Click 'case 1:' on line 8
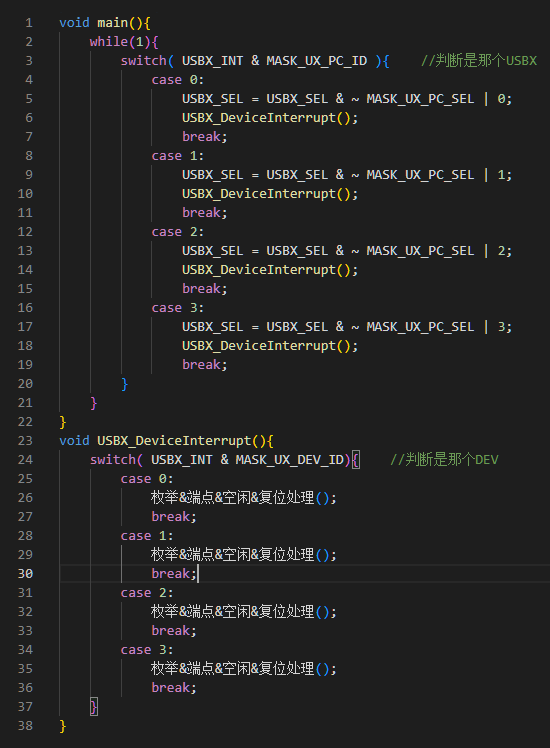The height and width of the screenshot is (748, 550). click(x=178, y=156)
